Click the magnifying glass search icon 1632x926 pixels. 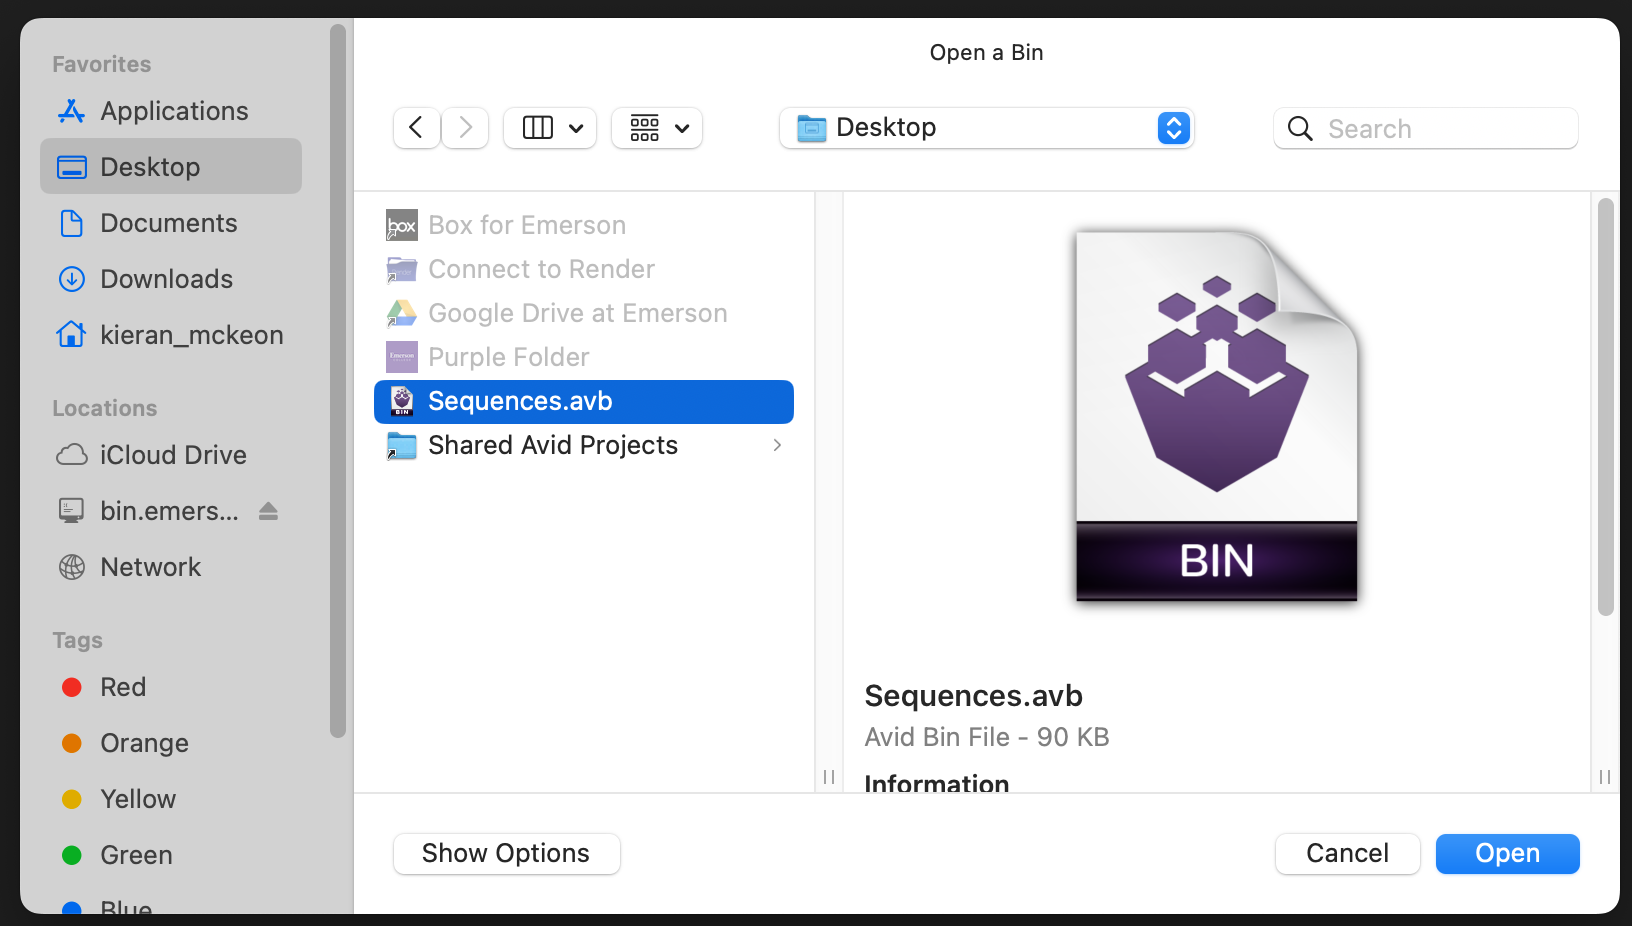coord(1300,128)
